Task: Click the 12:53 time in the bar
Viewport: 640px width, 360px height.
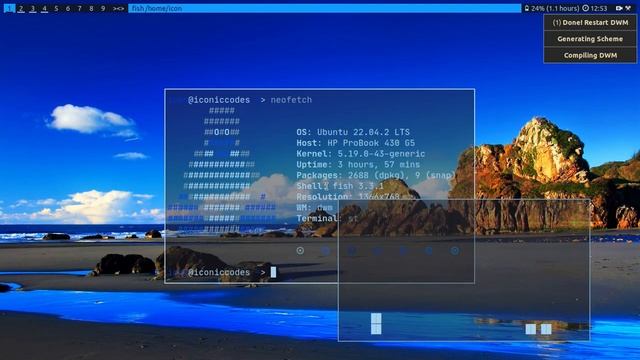Action: pos(599,8)
